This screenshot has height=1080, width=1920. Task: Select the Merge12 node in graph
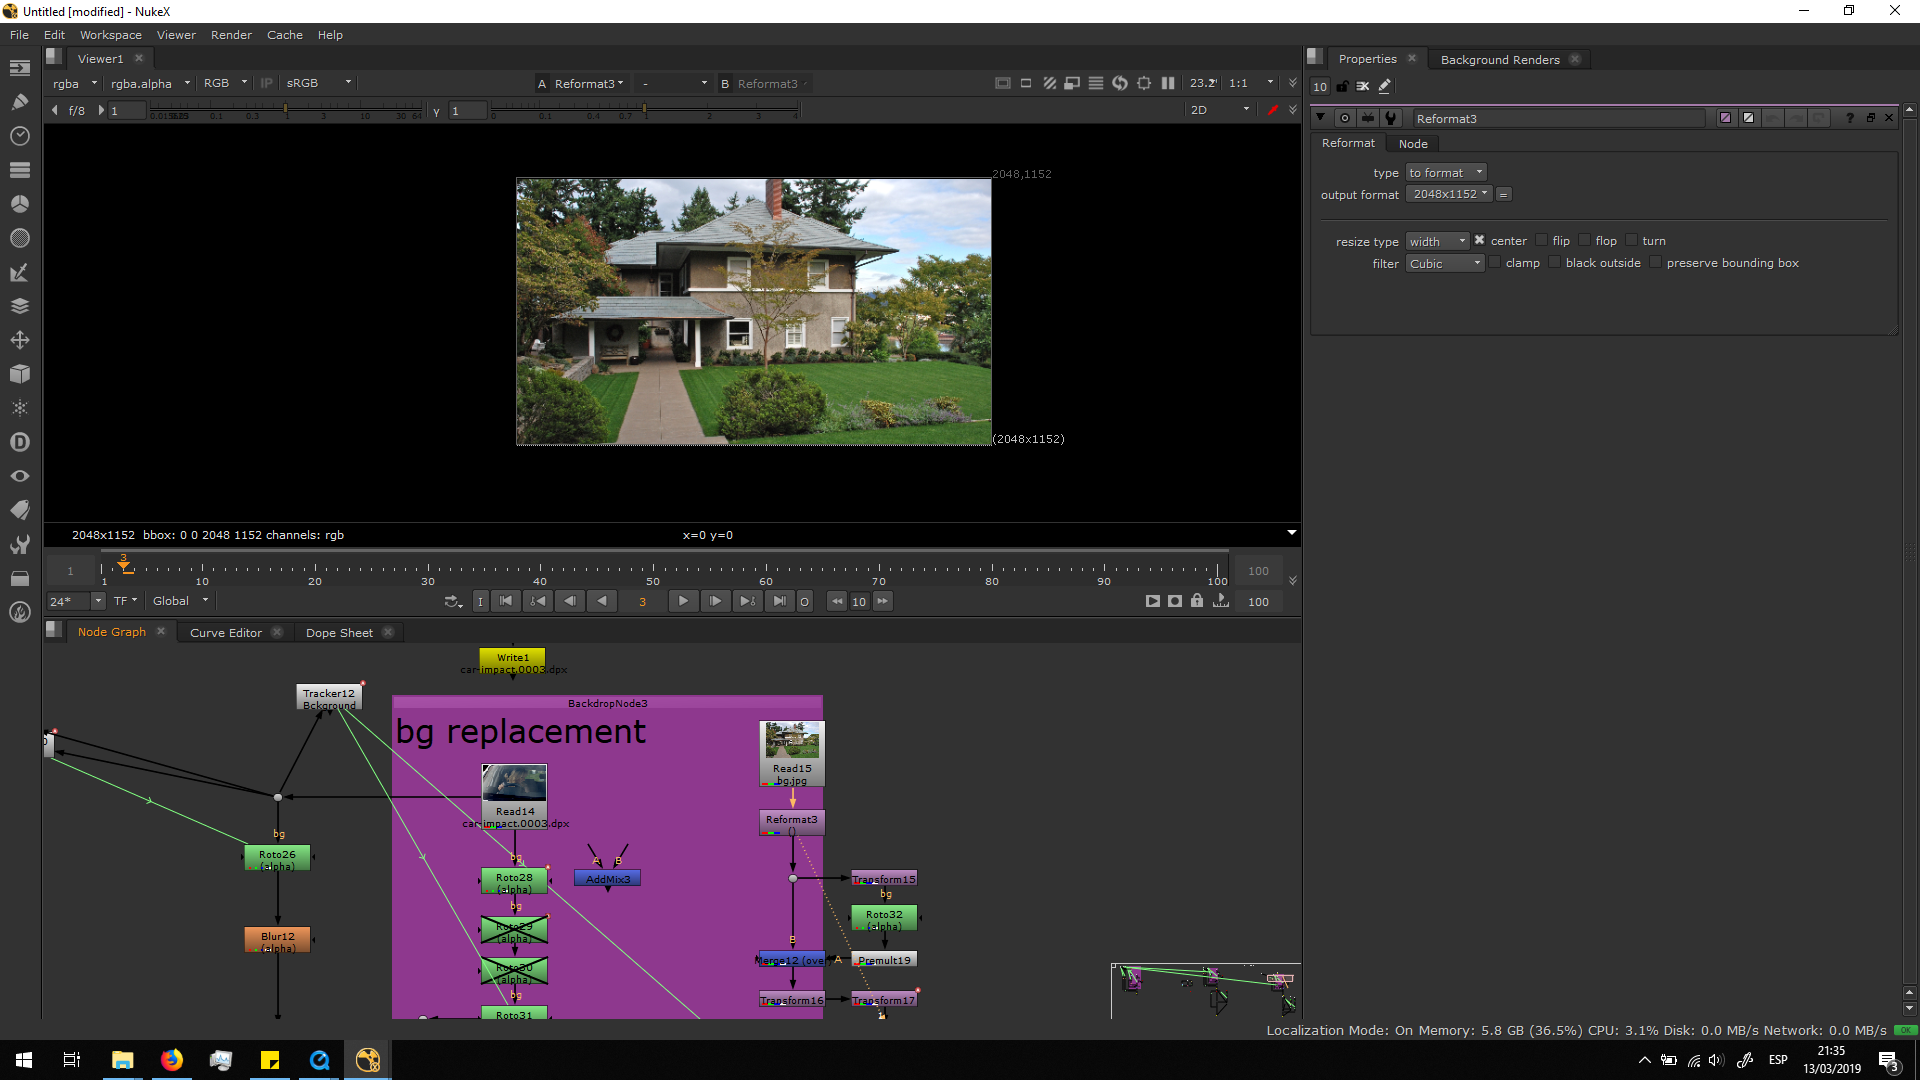790,960
